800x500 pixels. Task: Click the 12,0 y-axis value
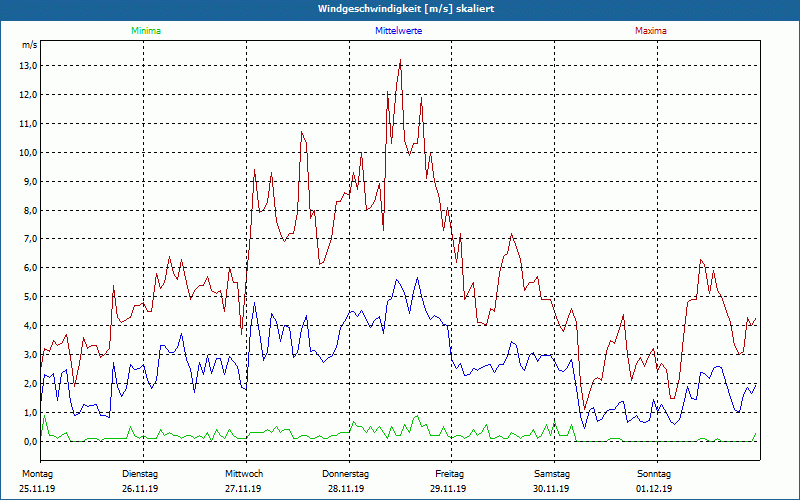(x=28, y=95)
